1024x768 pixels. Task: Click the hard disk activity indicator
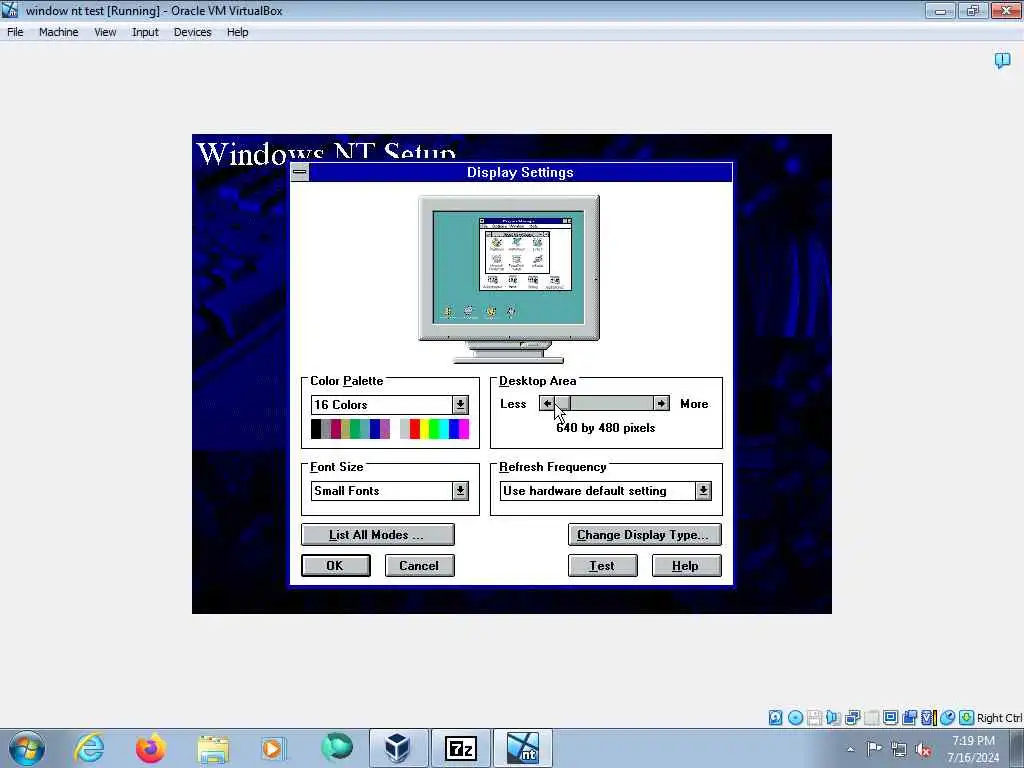tap(775, 718)
